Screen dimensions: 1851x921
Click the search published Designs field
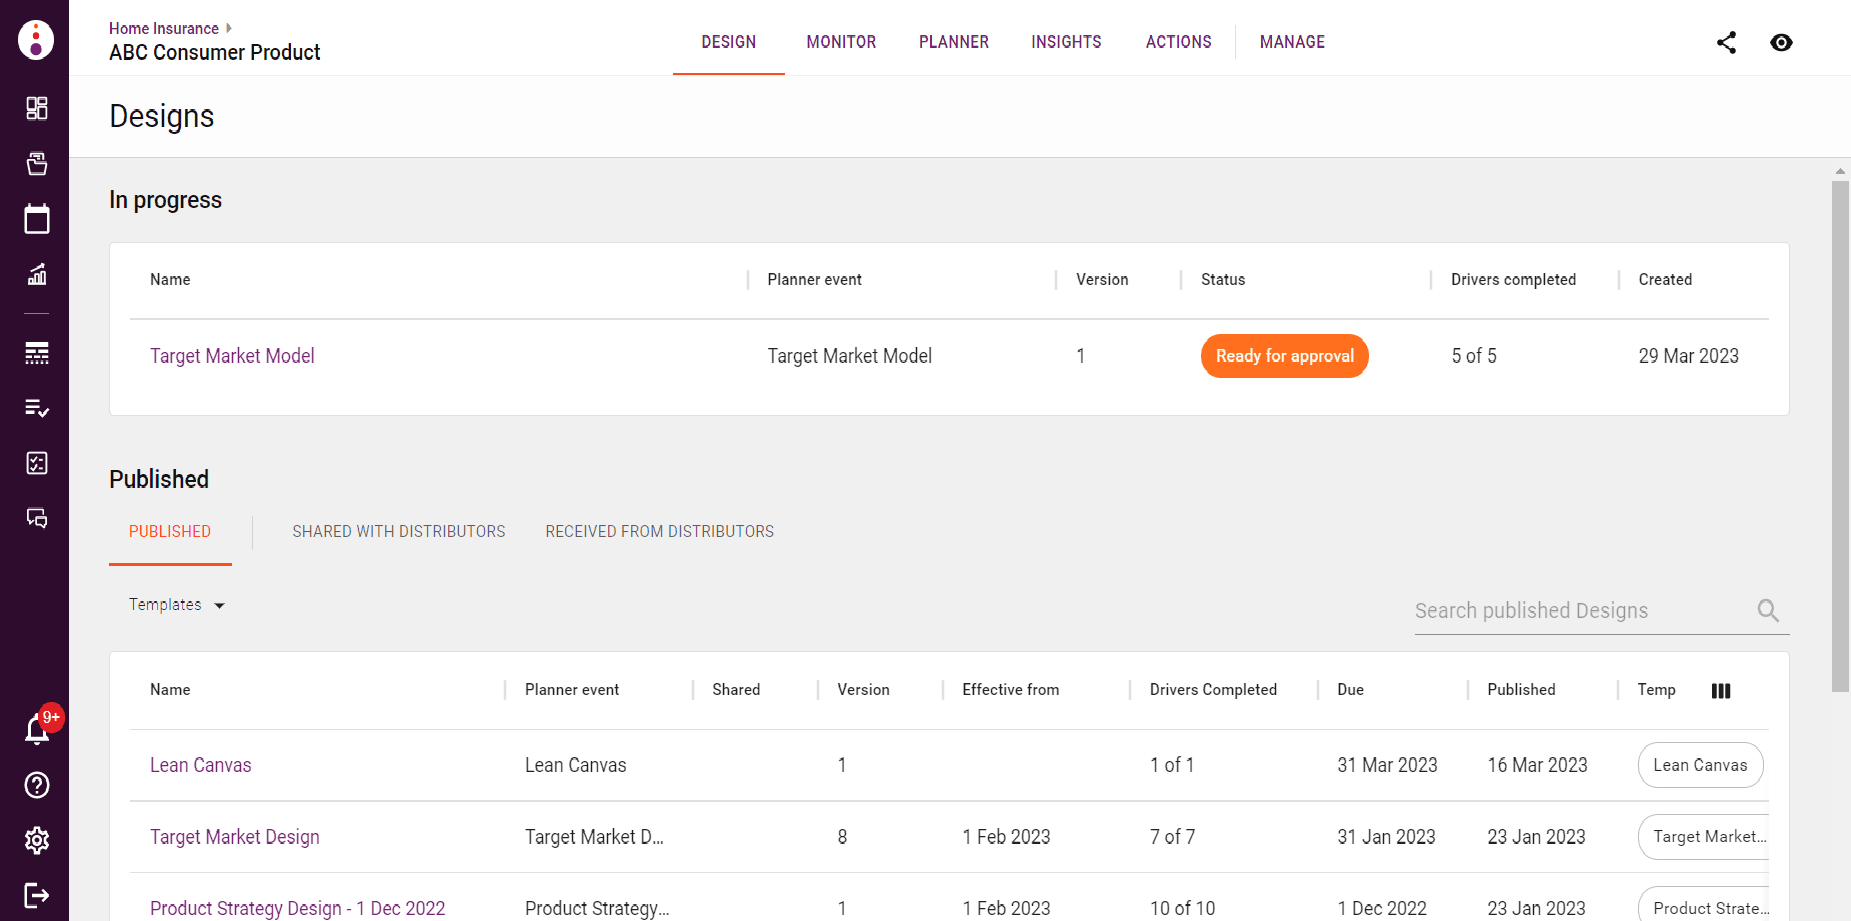click(1580, 611)
